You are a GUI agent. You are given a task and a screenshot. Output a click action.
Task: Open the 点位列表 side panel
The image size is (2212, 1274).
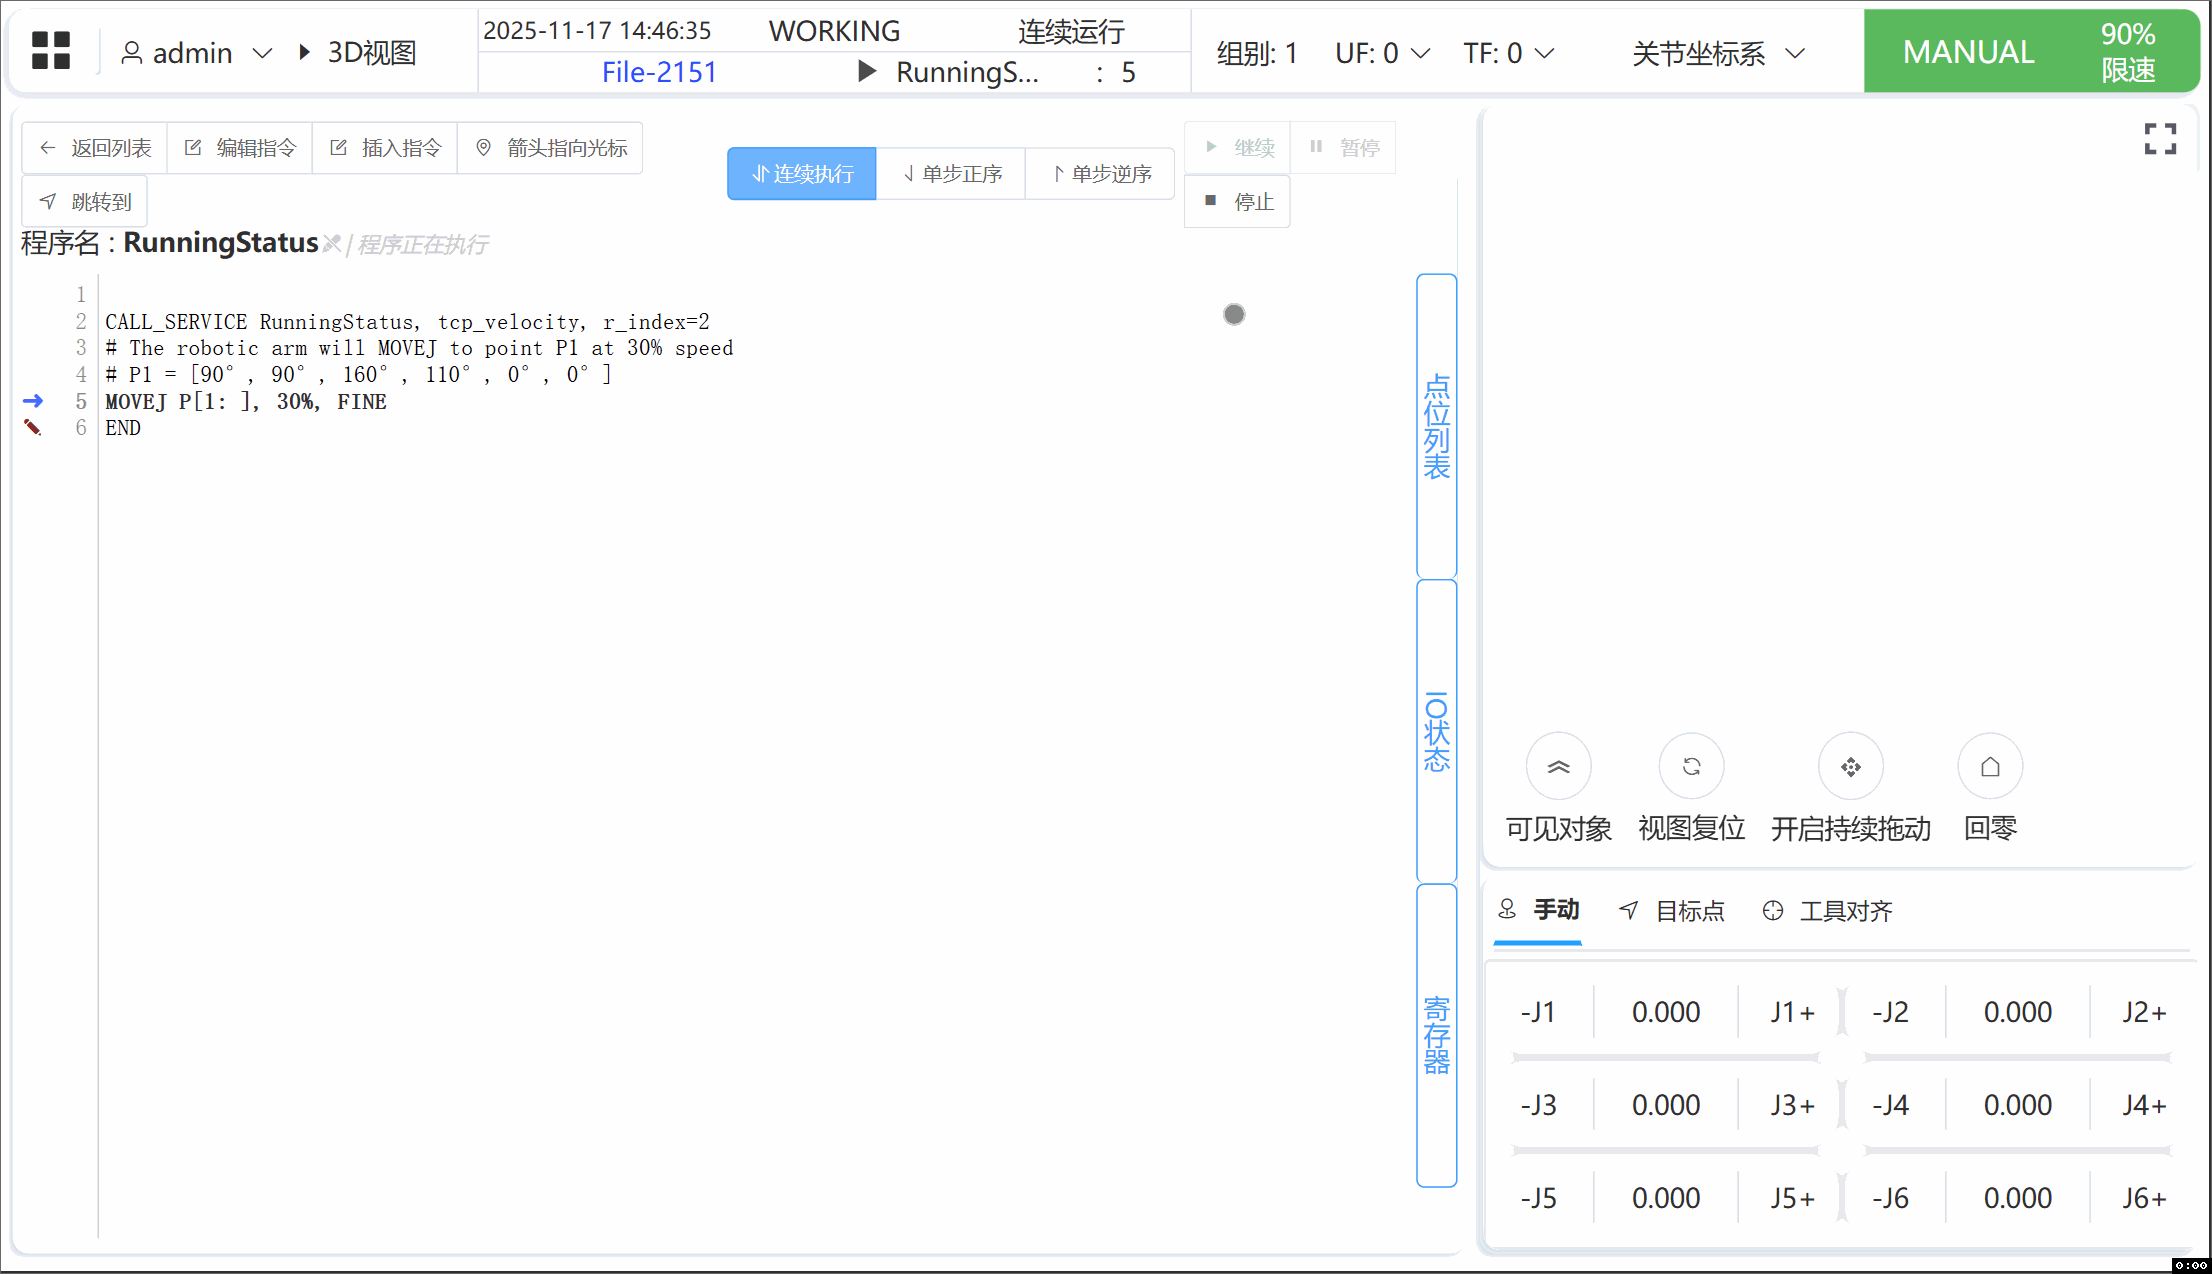pos(1436,426)
